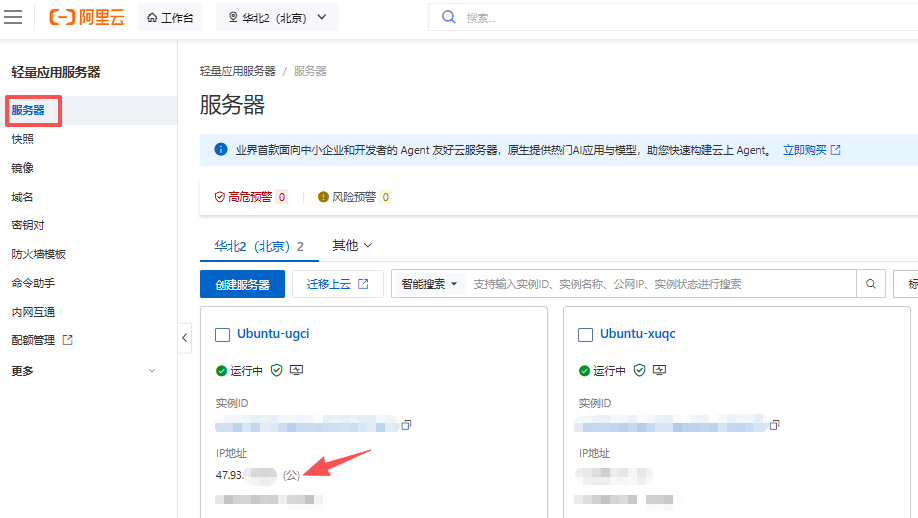Click the instance search input field

click(x=661, y=284)
